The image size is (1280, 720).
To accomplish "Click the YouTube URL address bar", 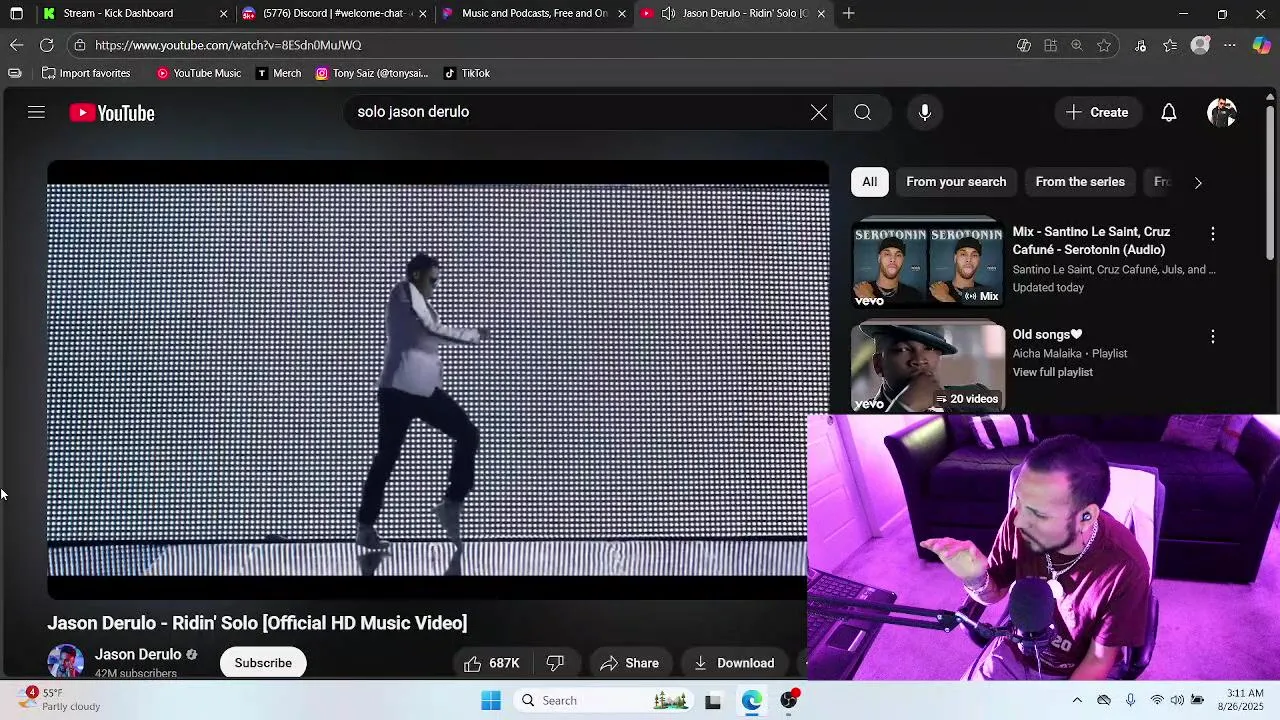I will pyautogui.click(x=540, y=45).
